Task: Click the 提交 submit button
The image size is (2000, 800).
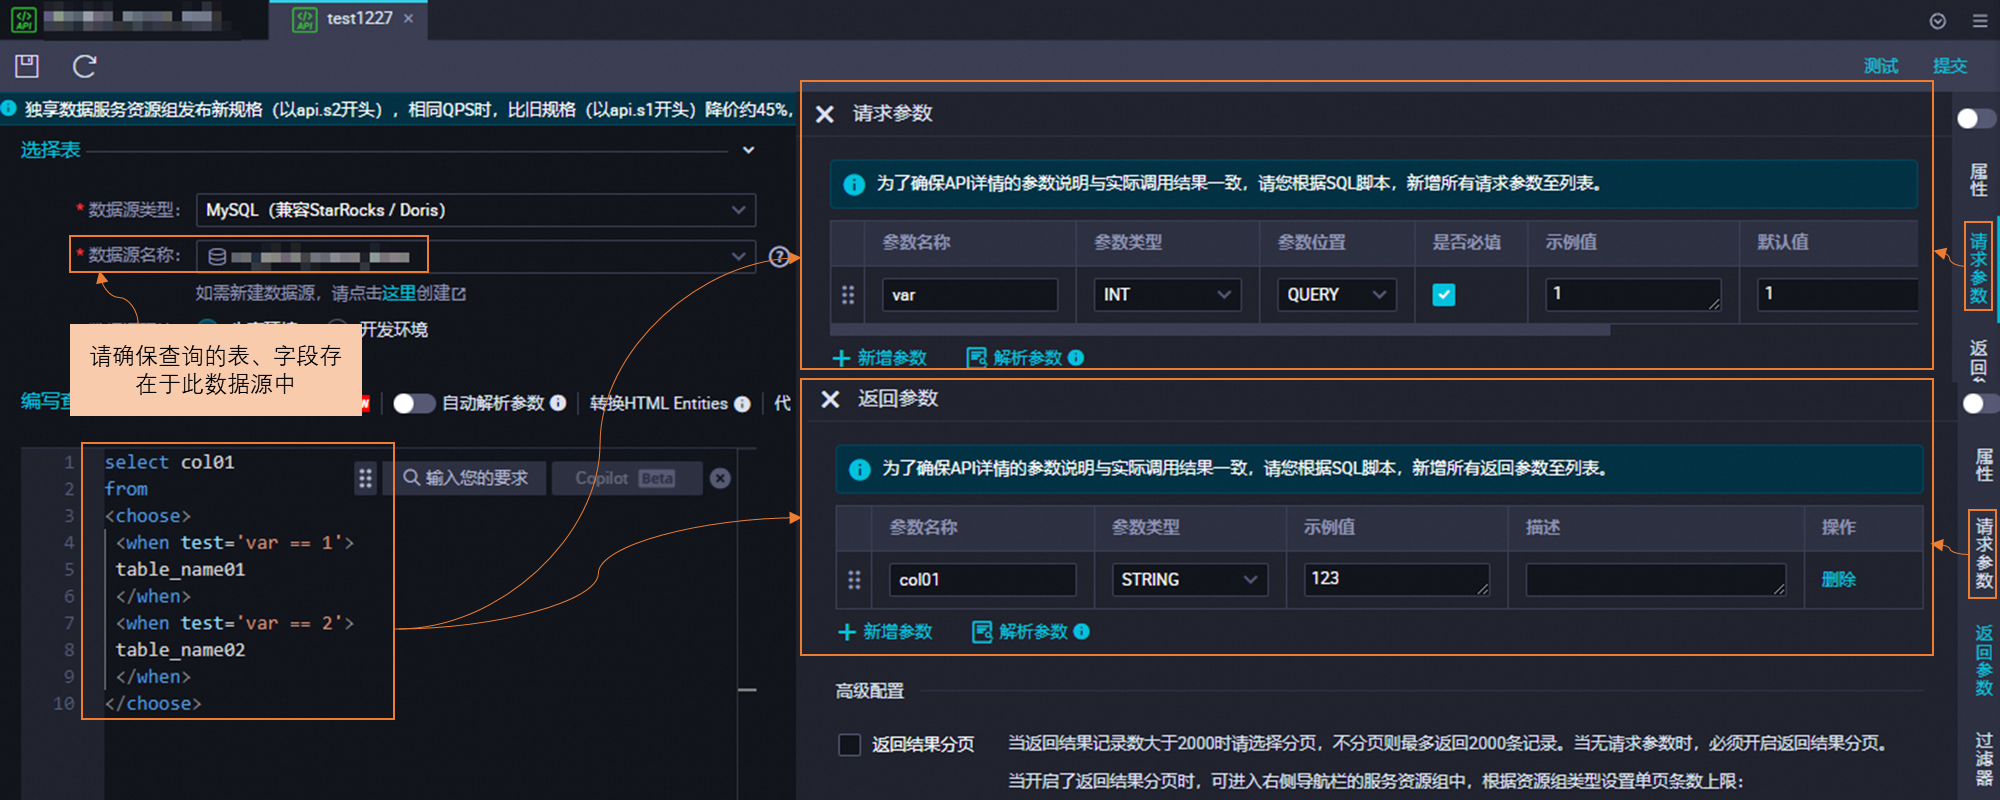Action: point(1950,66)
